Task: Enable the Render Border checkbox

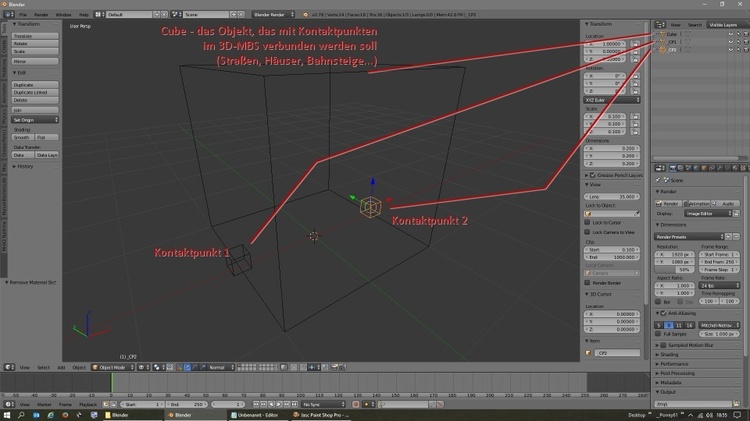Action: [x=587, y=282]
